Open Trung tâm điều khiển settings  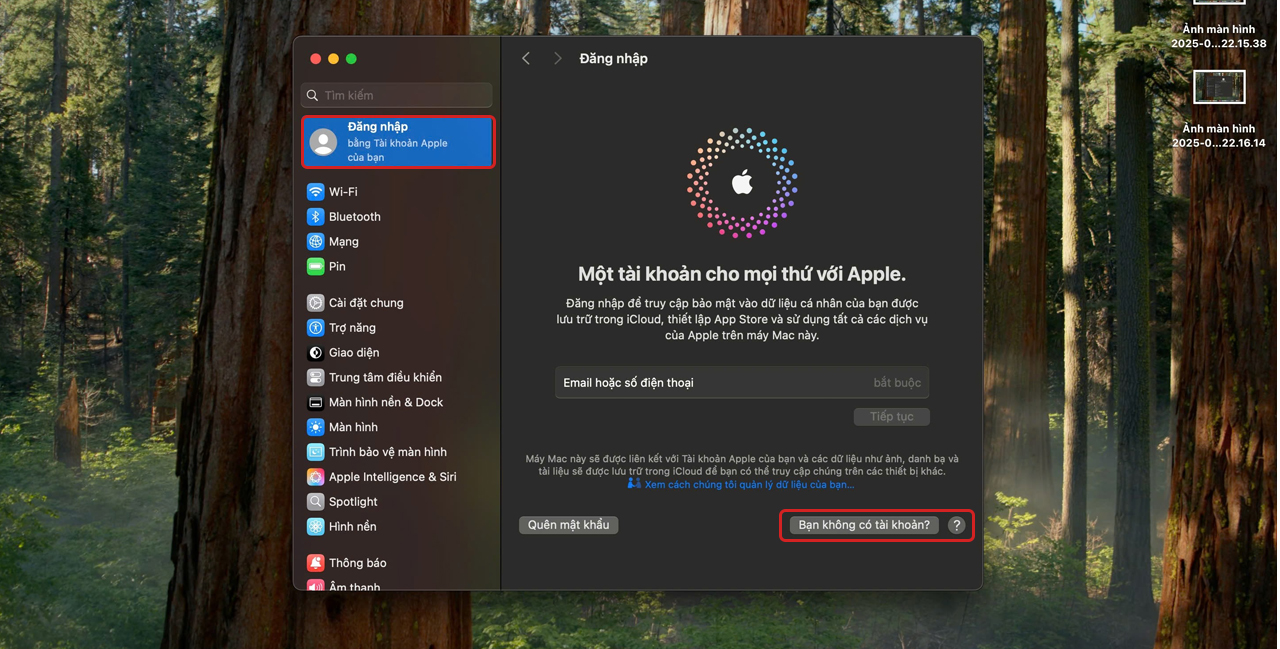315,377
